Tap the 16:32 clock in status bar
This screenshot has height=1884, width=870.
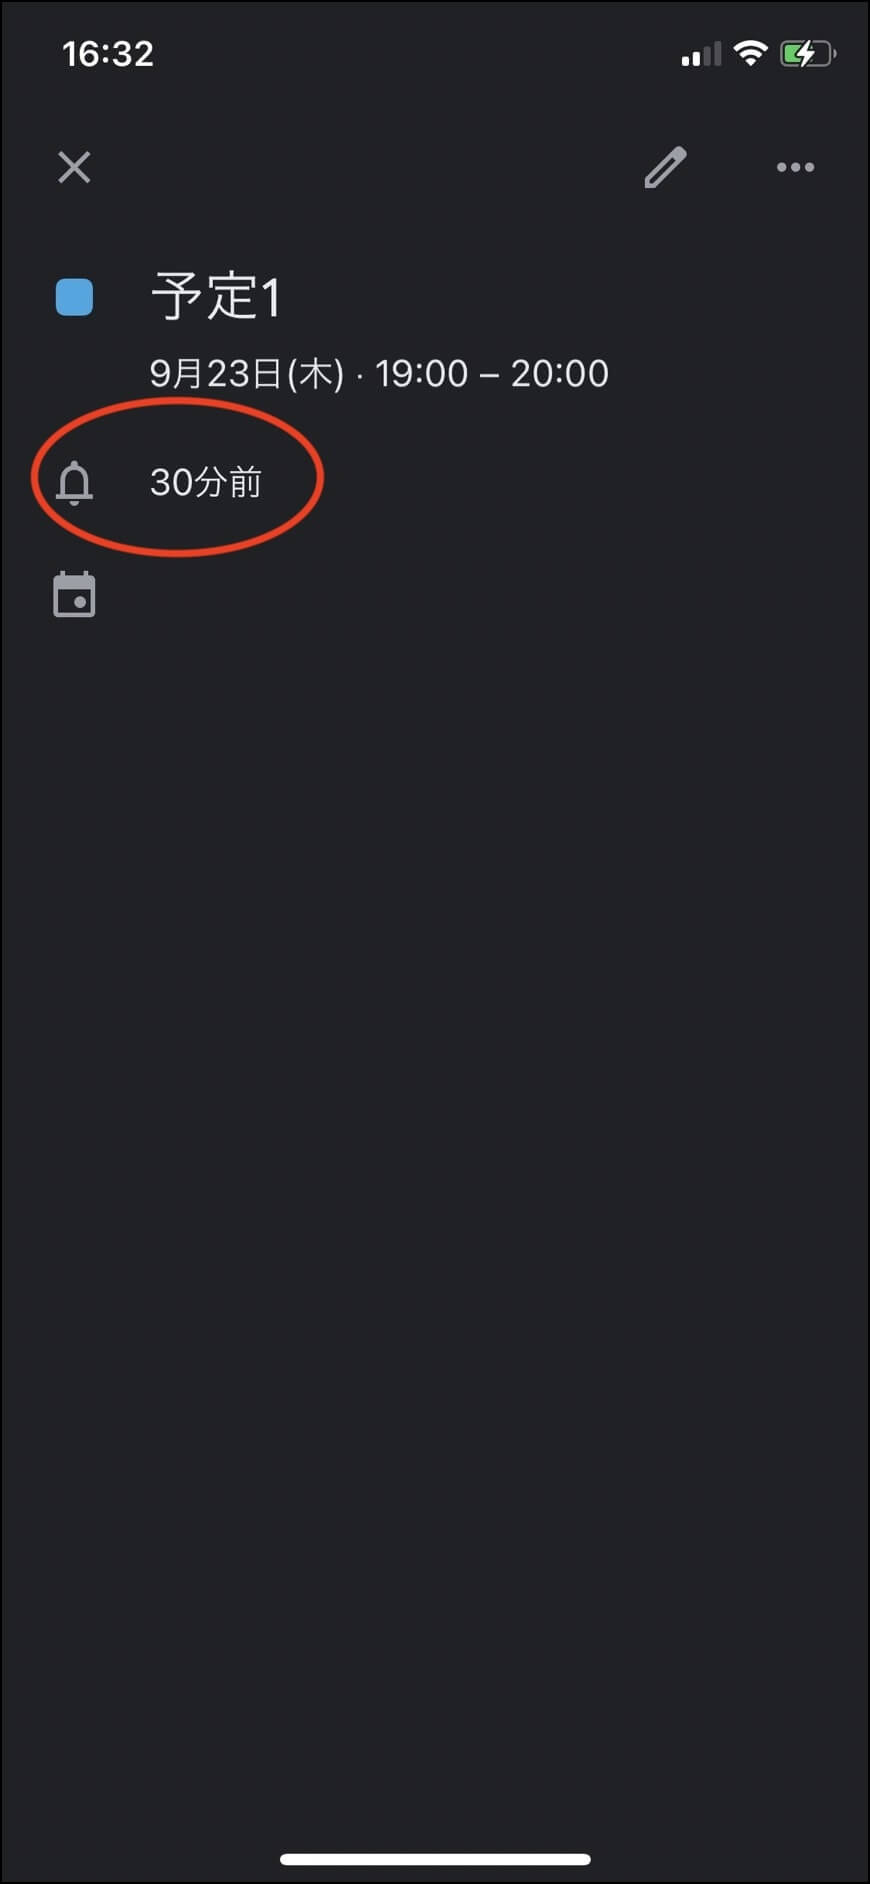[x=108, y=54]
